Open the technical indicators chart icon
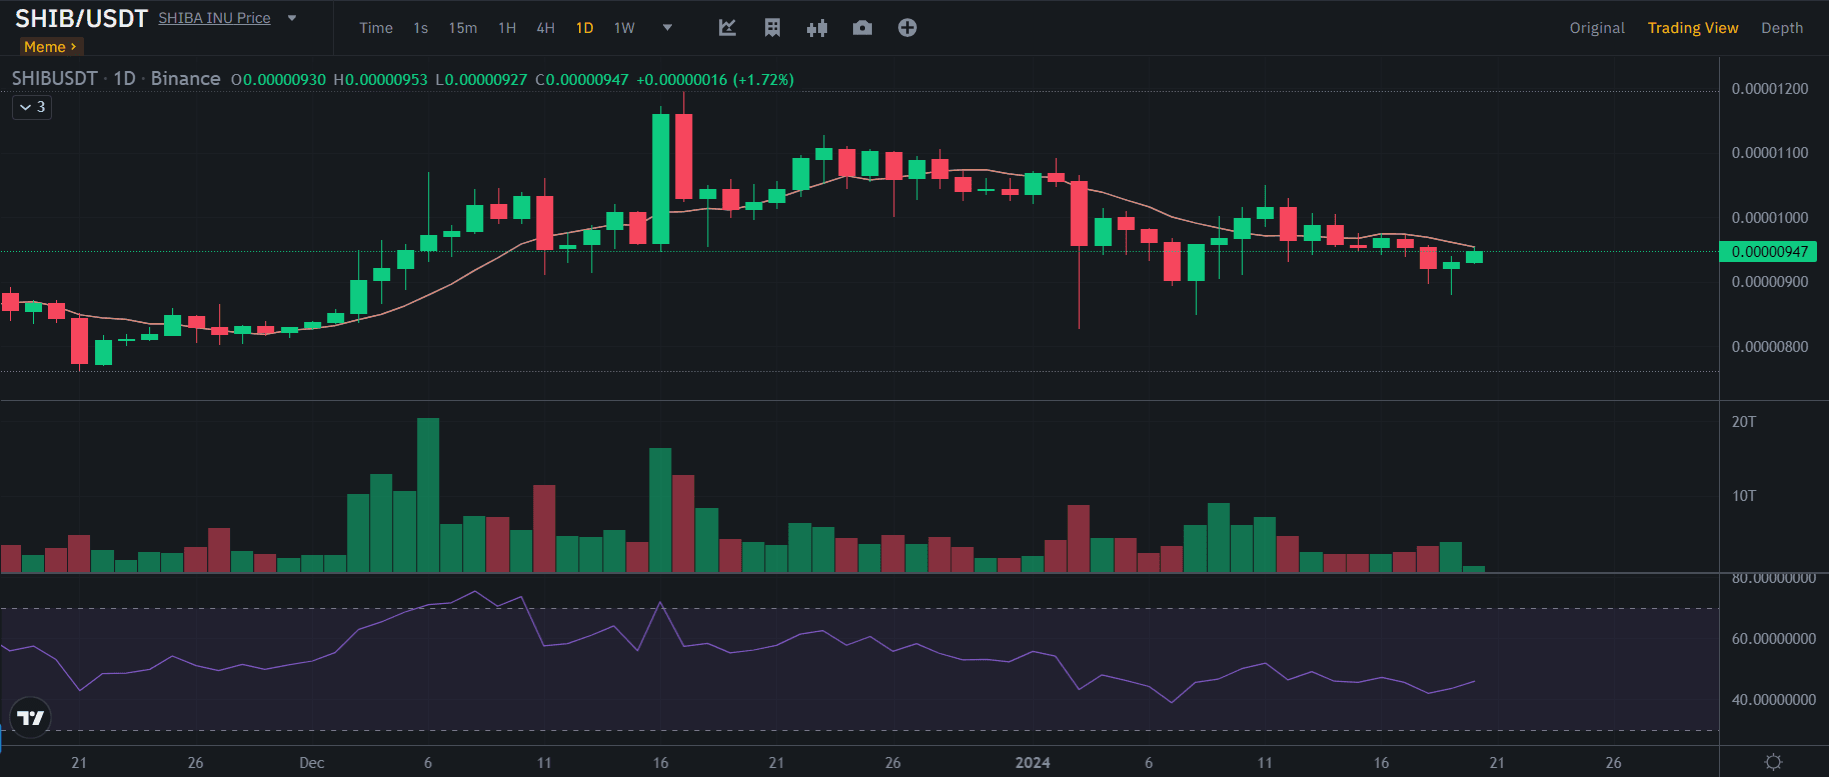 pos(727,28)
